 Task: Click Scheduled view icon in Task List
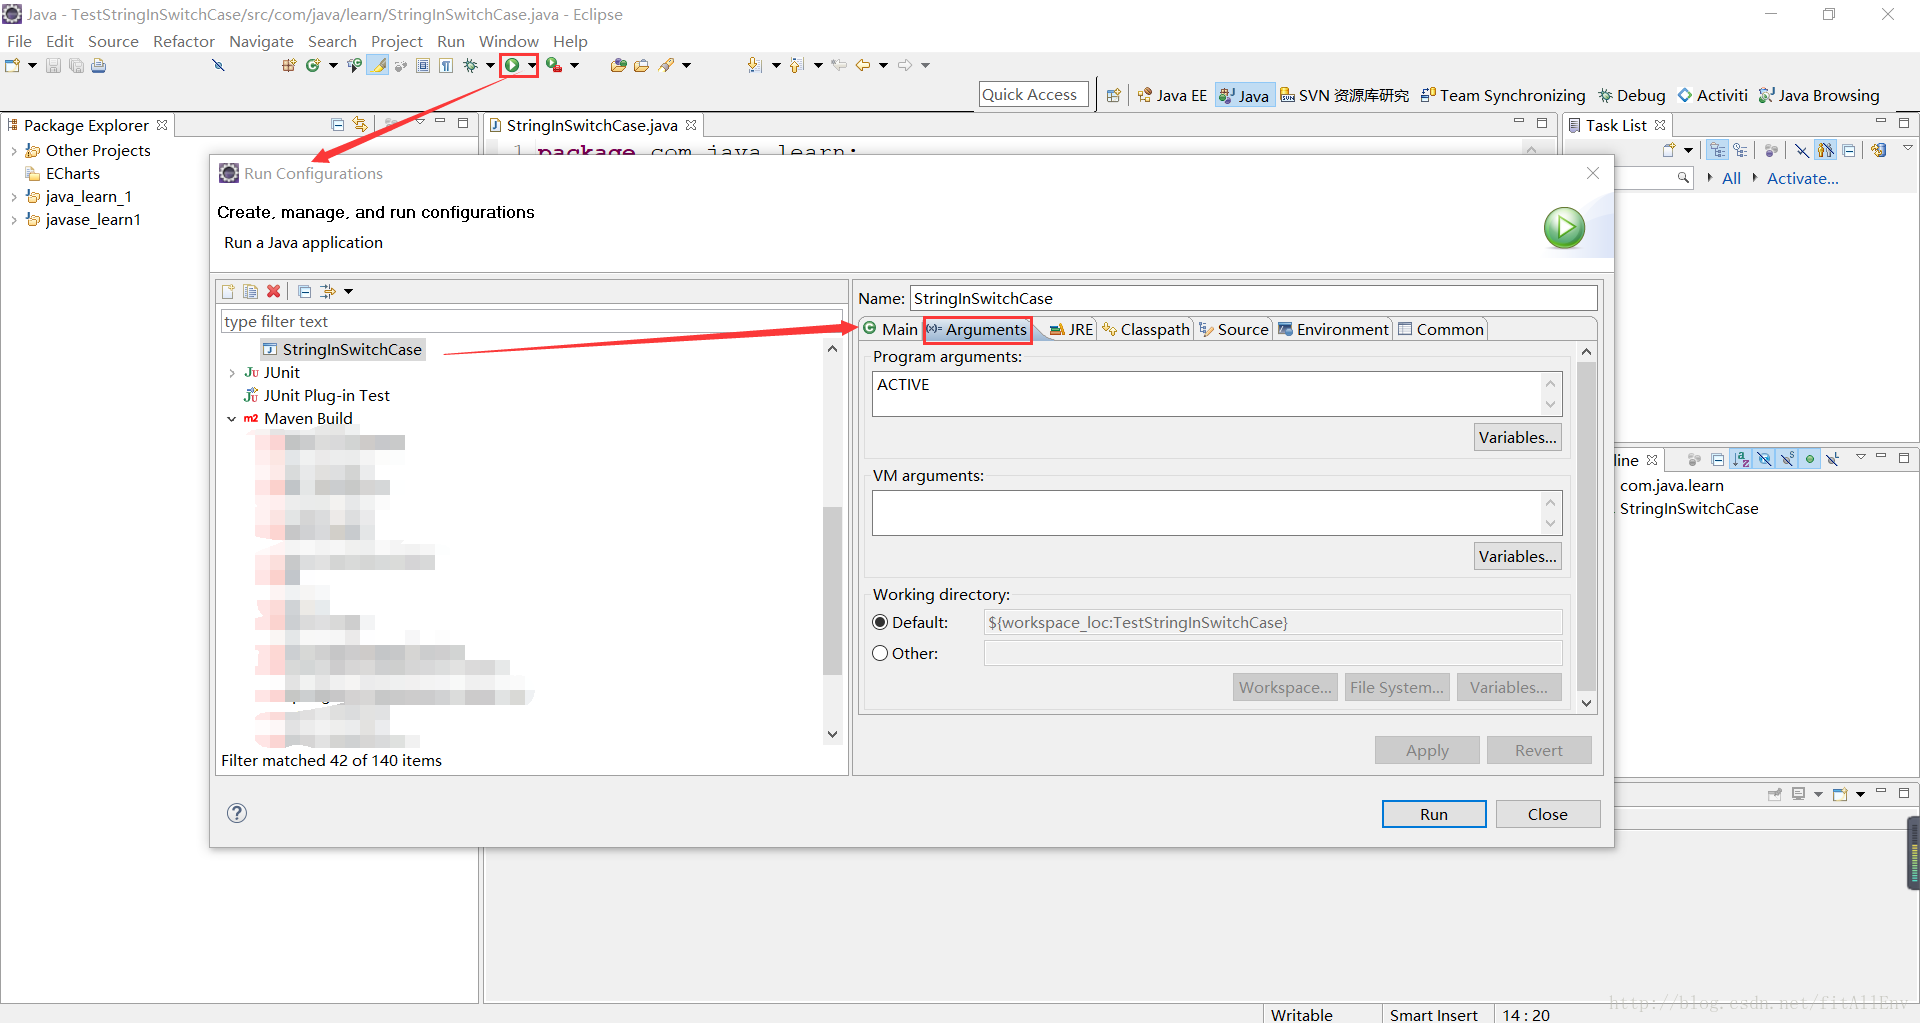click(1741, 150)
